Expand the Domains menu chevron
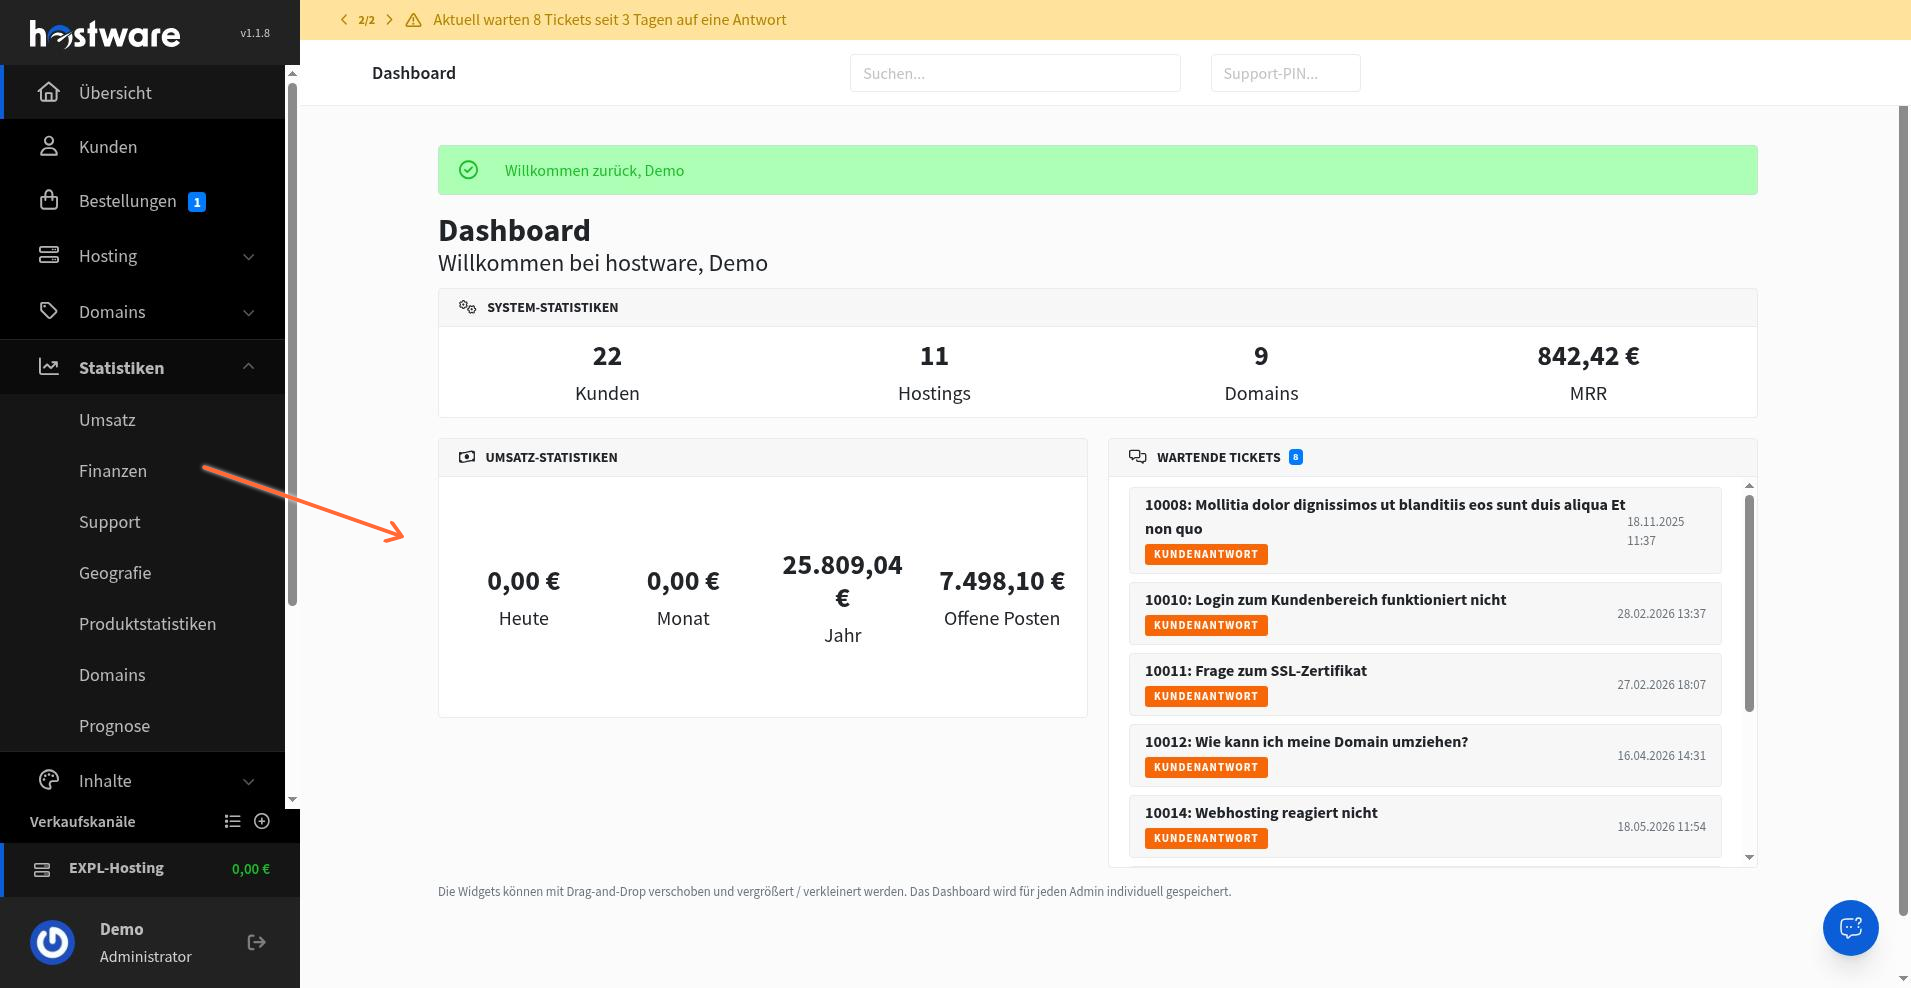 coord(249,313)
